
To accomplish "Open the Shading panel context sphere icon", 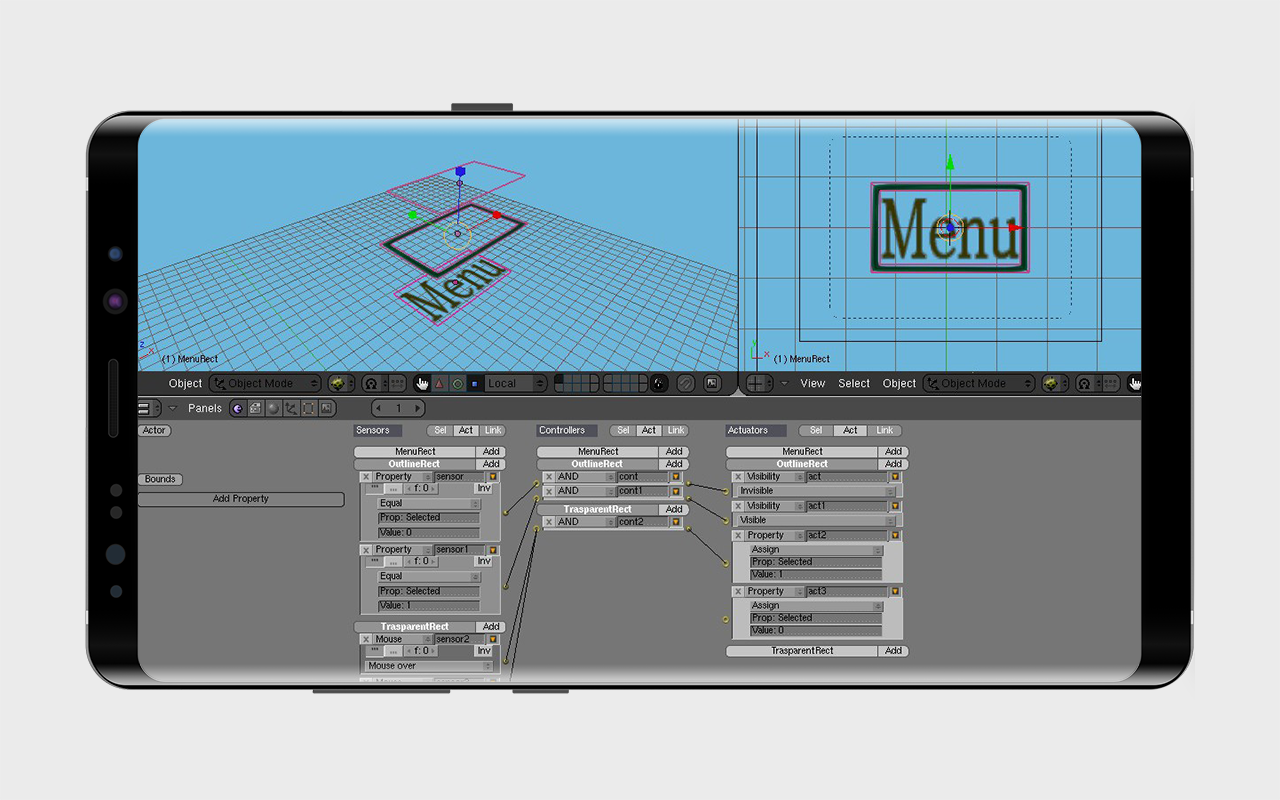I will (273, 408).
